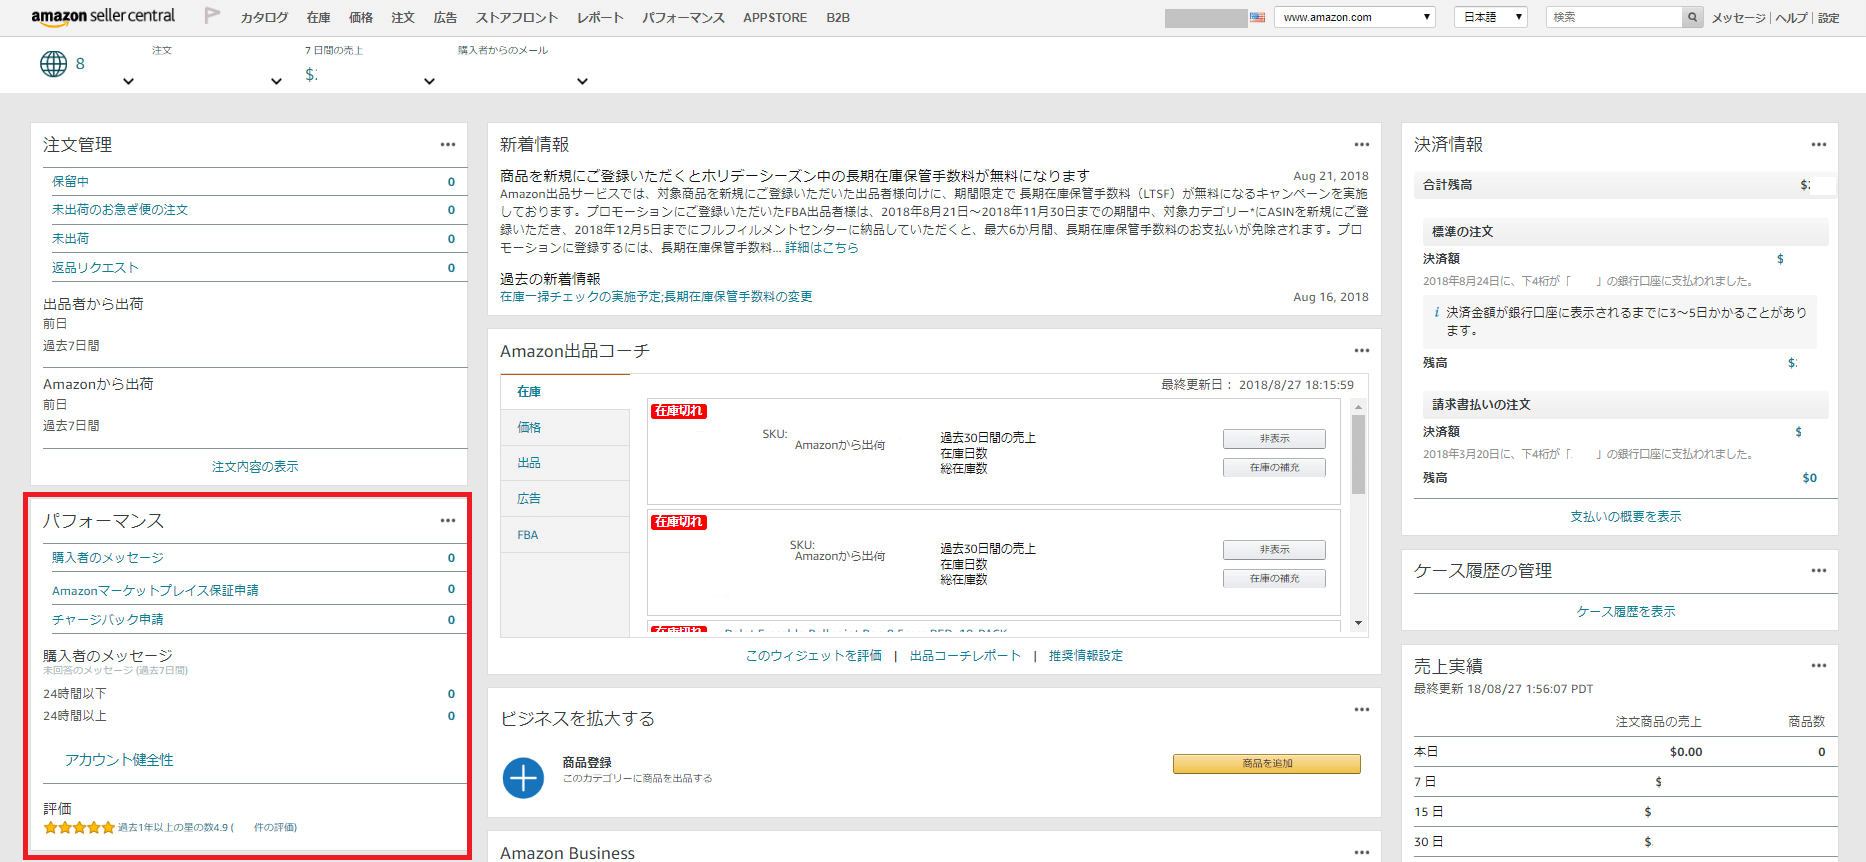Select the 価格 tab in Amazon出品コーチ

tap(529, 428)
